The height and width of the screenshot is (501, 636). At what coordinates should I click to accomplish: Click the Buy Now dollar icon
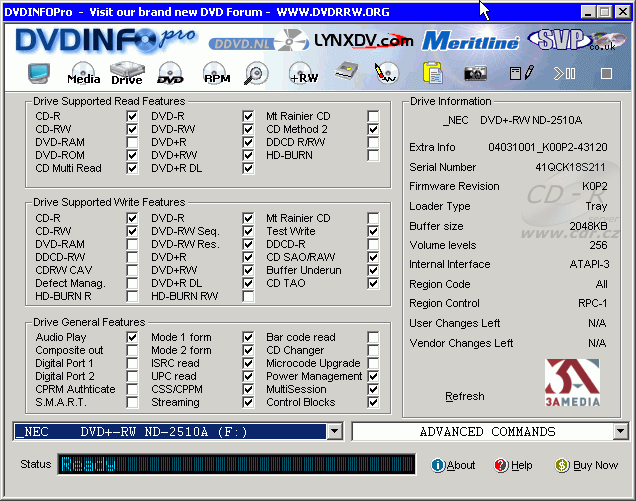click(x=562, y=465)
